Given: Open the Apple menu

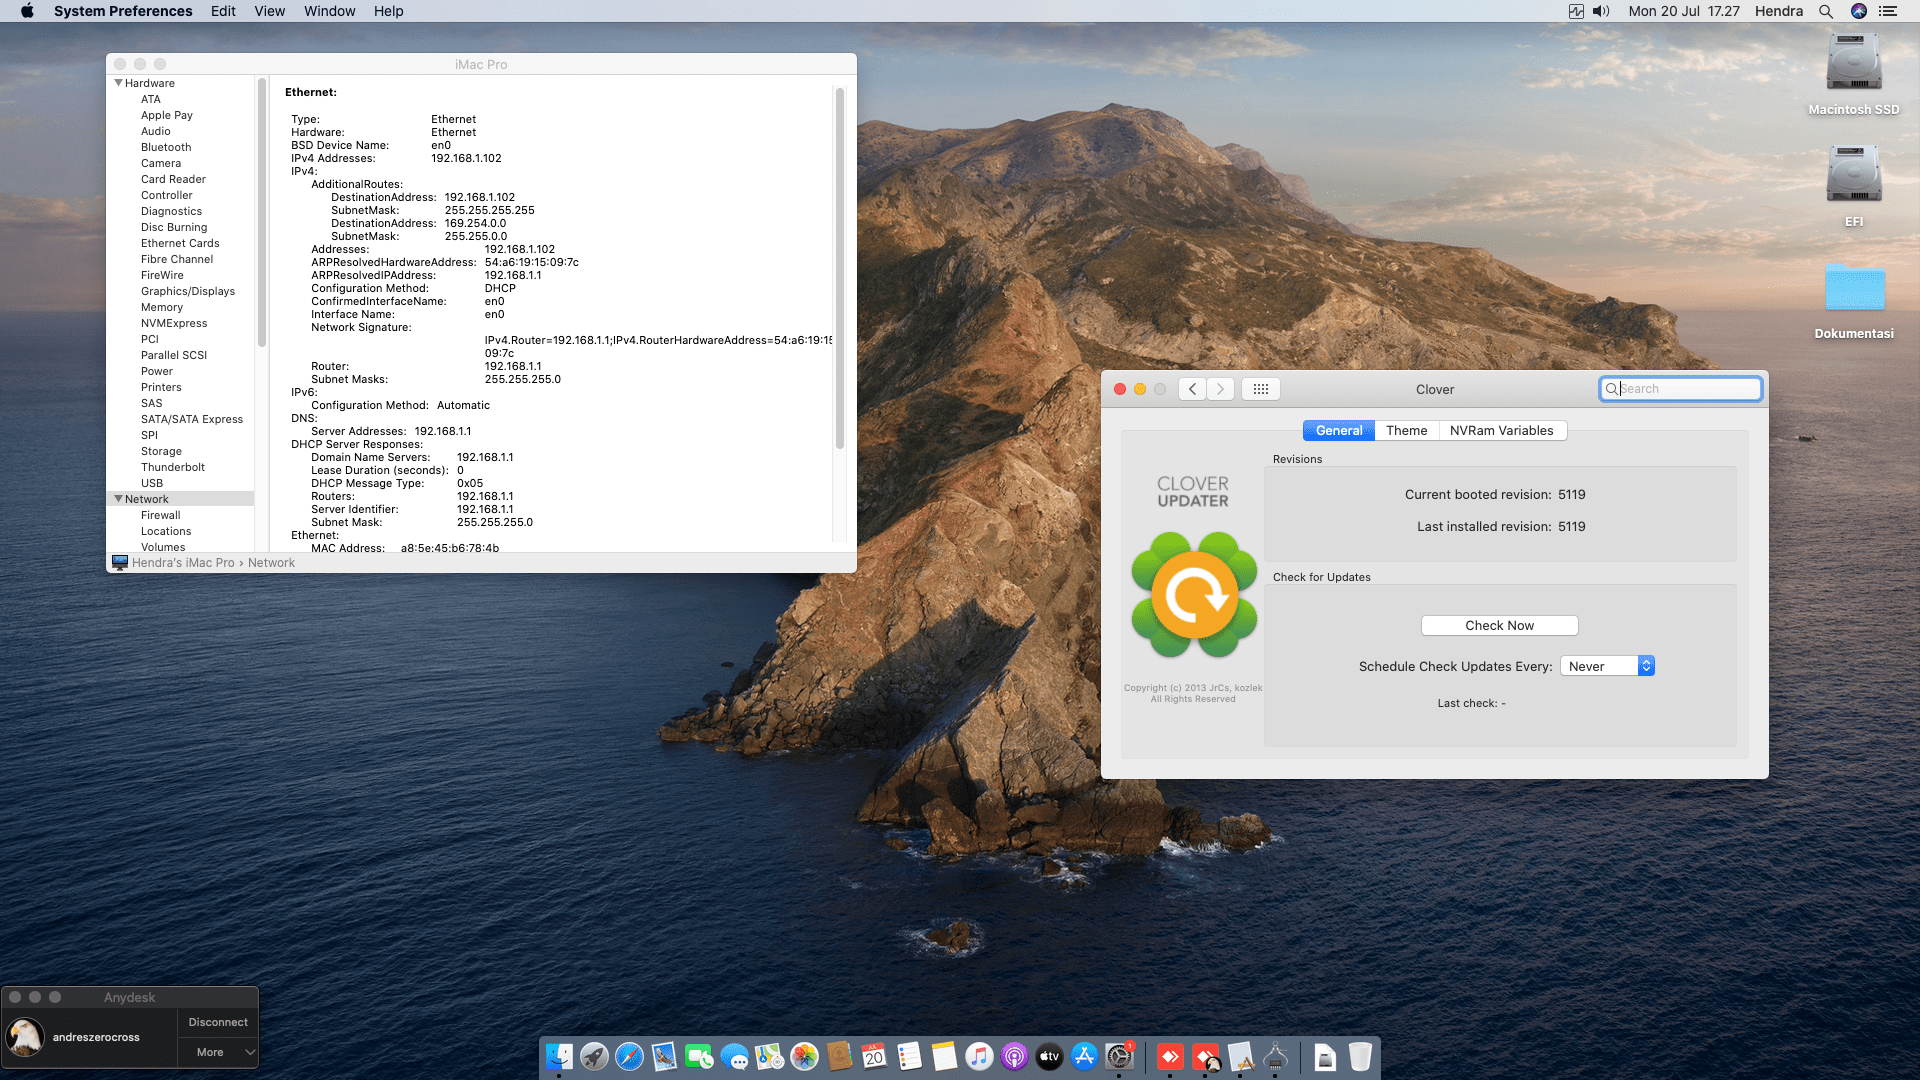Looking at the screenshot, I should [27, 11].
